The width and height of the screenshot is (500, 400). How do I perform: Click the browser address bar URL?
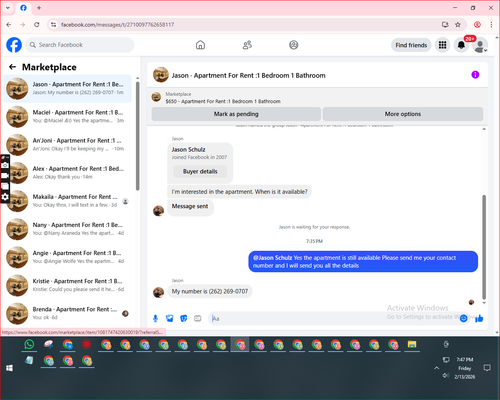(x=117, y=25)
